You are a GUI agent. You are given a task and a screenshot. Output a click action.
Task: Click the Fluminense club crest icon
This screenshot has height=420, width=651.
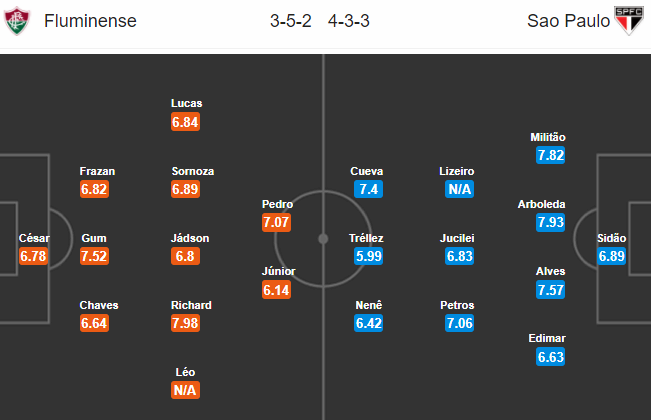(x=17, y=21)
